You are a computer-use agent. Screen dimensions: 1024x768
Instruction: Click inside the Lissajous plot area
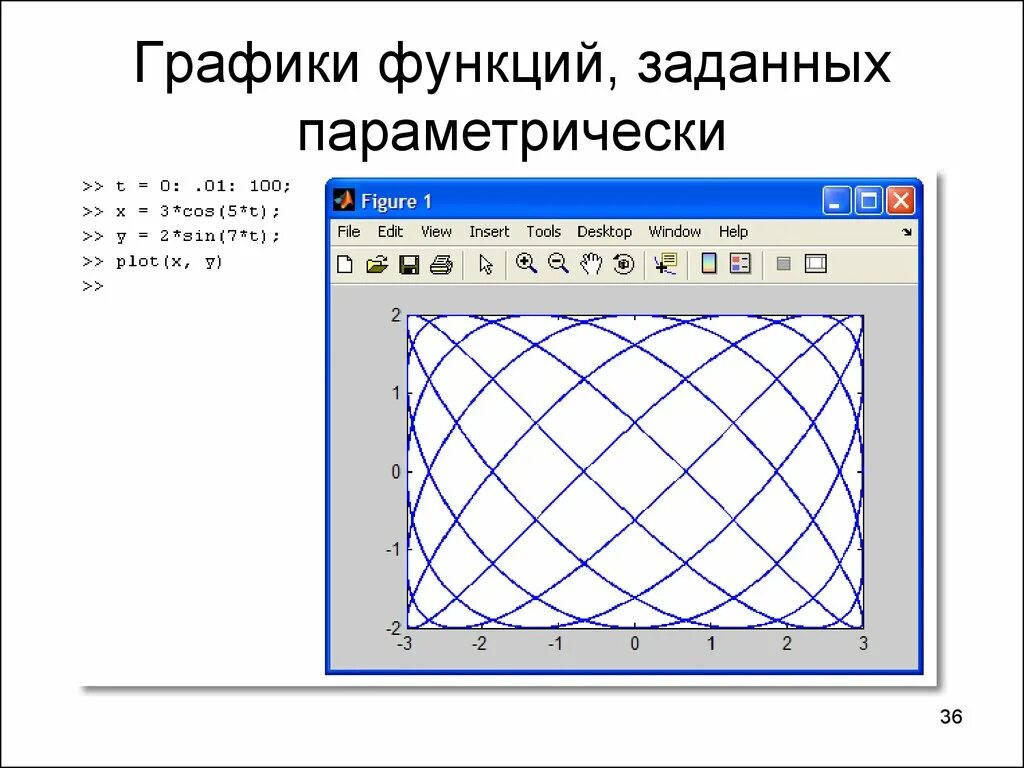[635, 472]
